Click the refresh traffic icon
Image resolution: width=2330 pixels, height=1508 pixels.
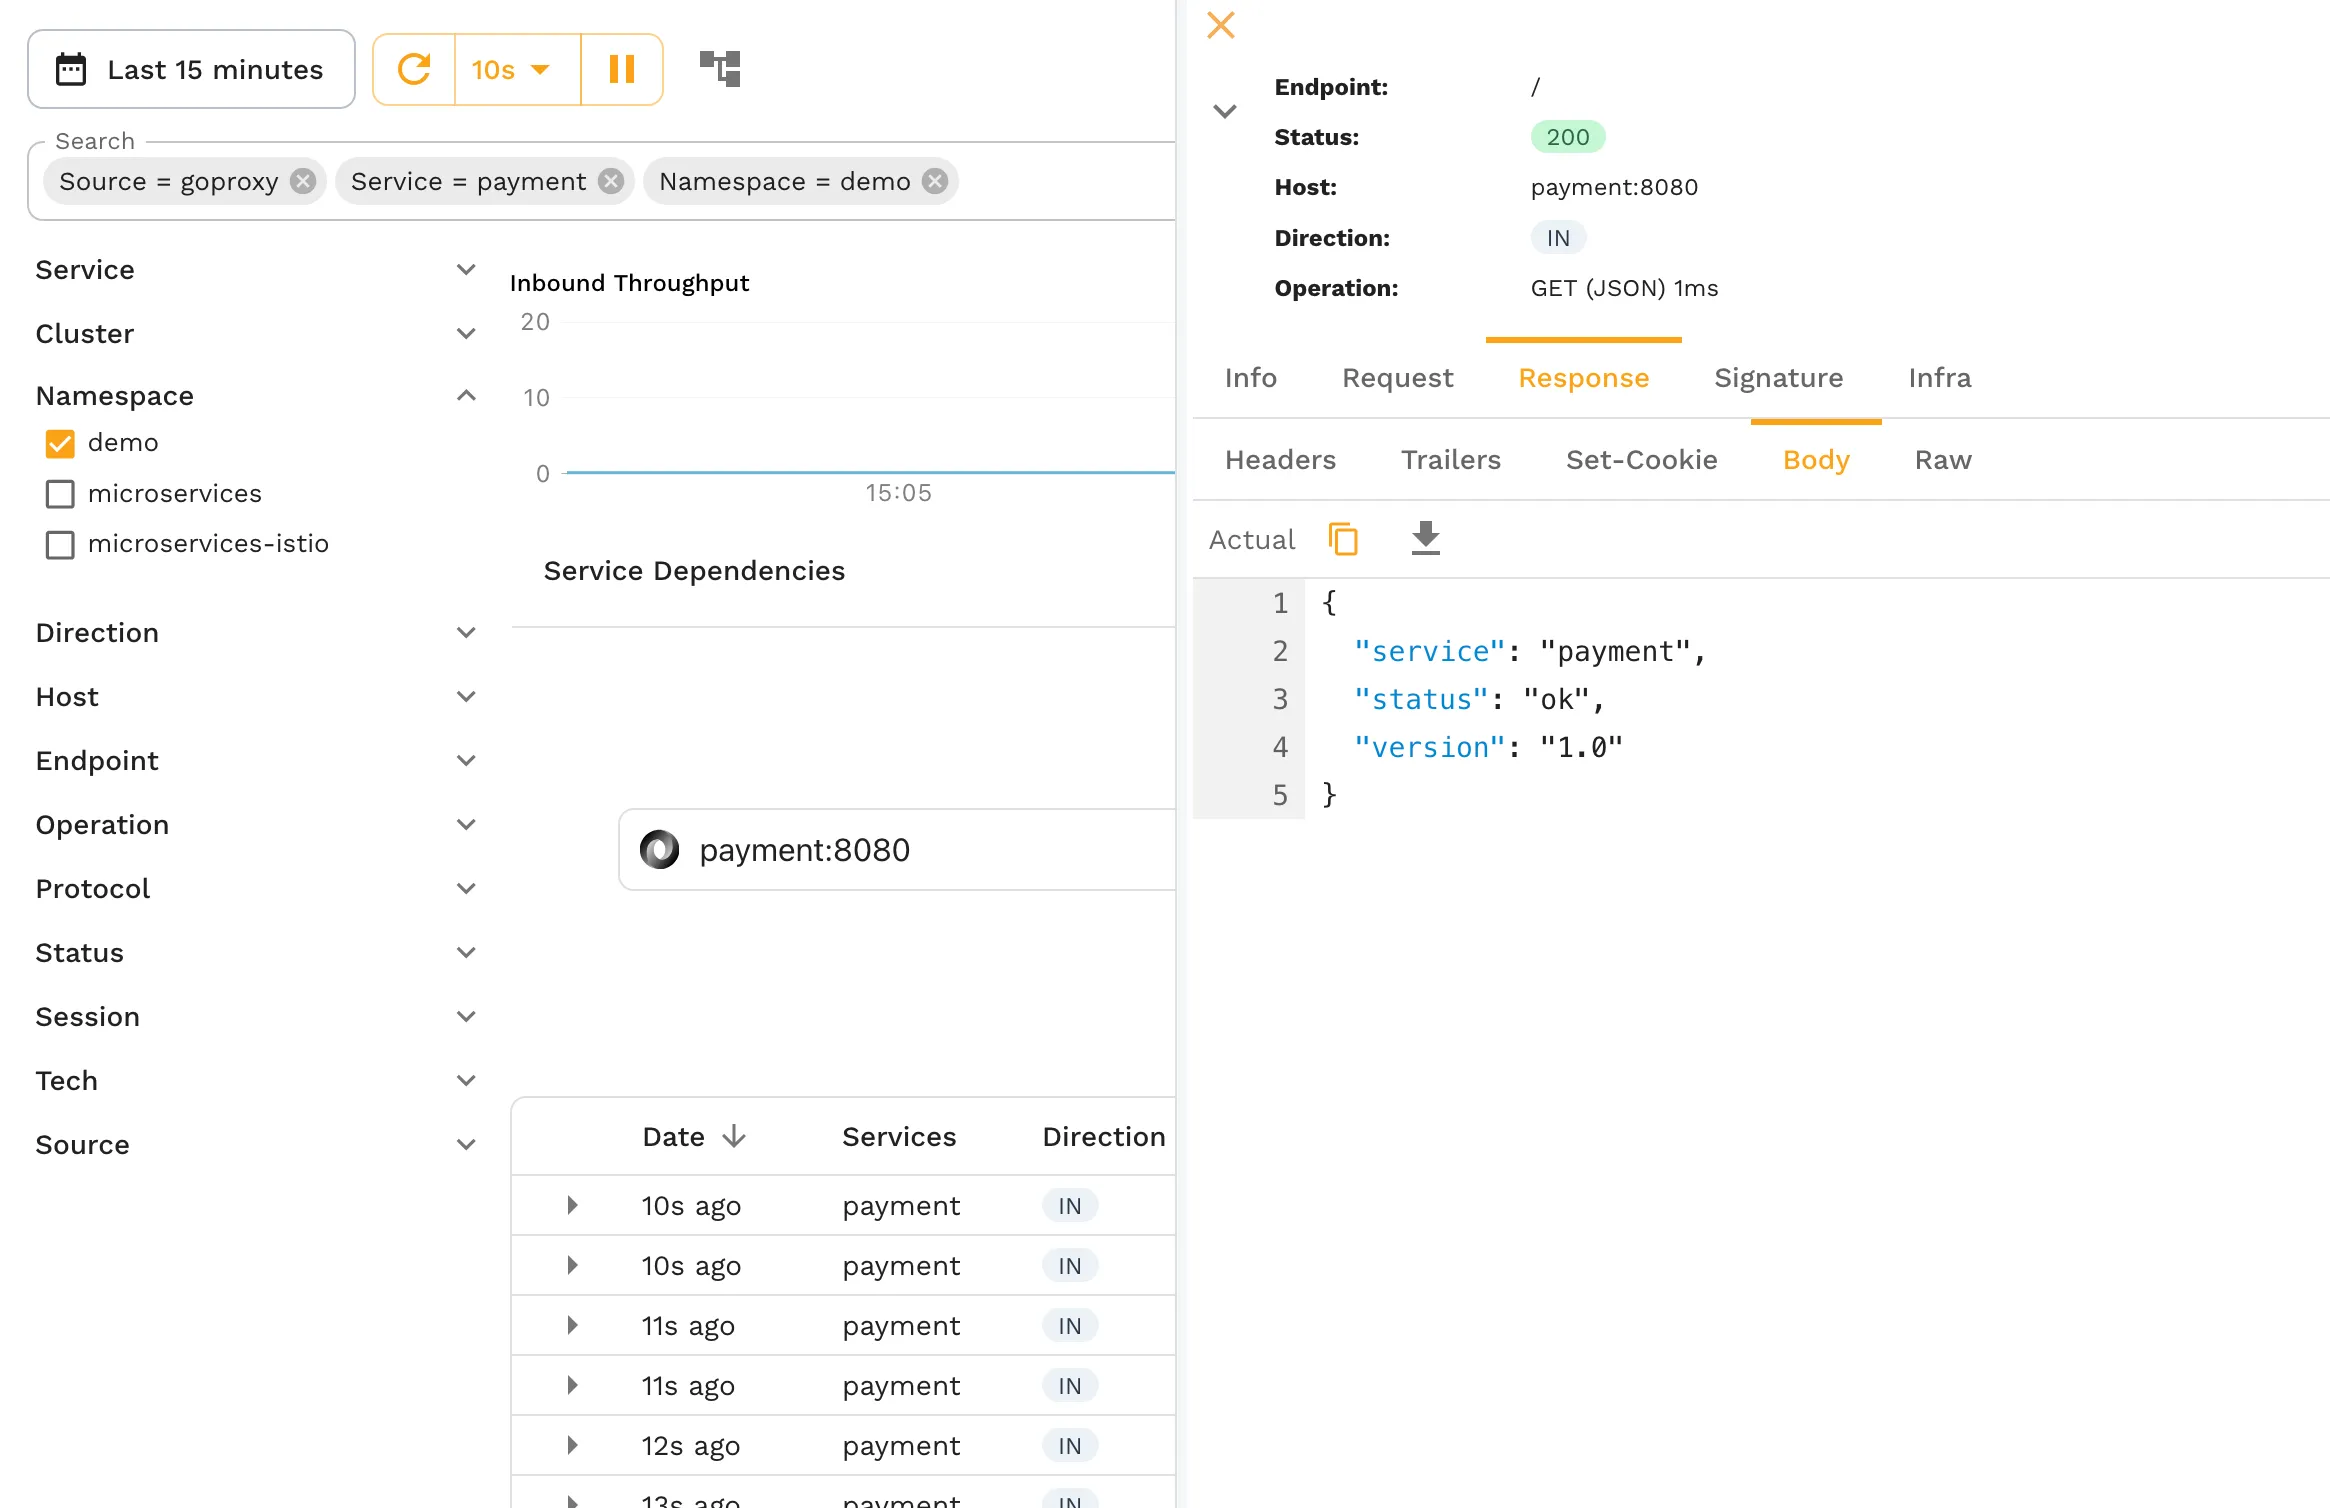(414, 69)
